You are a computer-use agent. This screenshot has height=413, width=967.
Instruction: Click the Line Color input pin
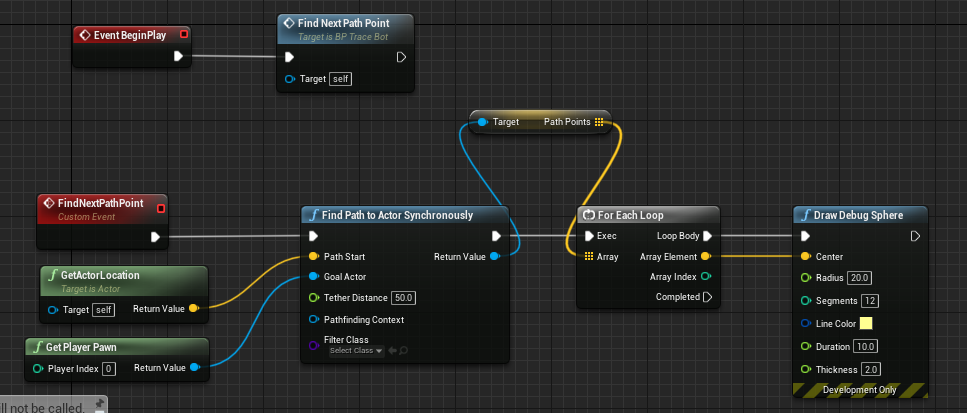click(x=805, y=324)
